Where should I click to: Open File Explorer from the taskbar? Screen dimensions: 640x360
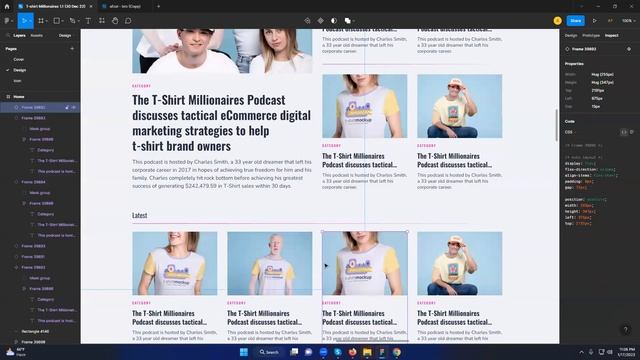coord(367,352)
